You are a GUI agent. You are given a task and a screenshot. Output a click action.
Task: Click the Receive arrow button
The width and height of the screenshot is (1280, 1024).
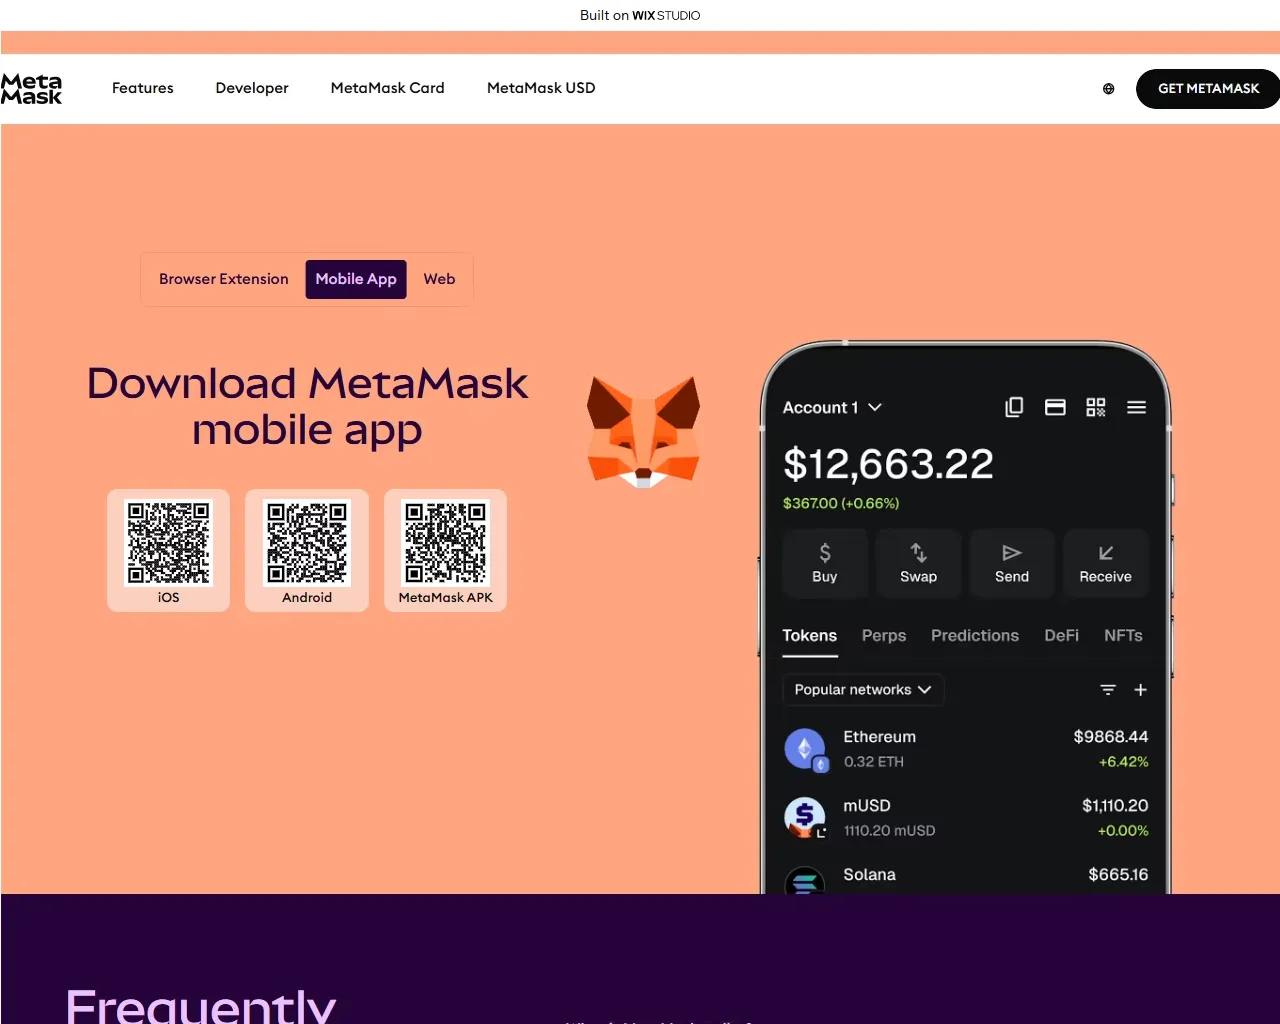(1105, 563)
